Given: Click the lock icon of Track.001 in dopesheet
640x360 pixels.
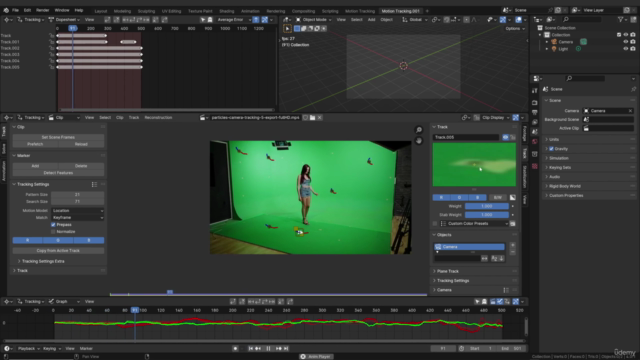Looking at the screenshot, I should click(x=52, y=42).
